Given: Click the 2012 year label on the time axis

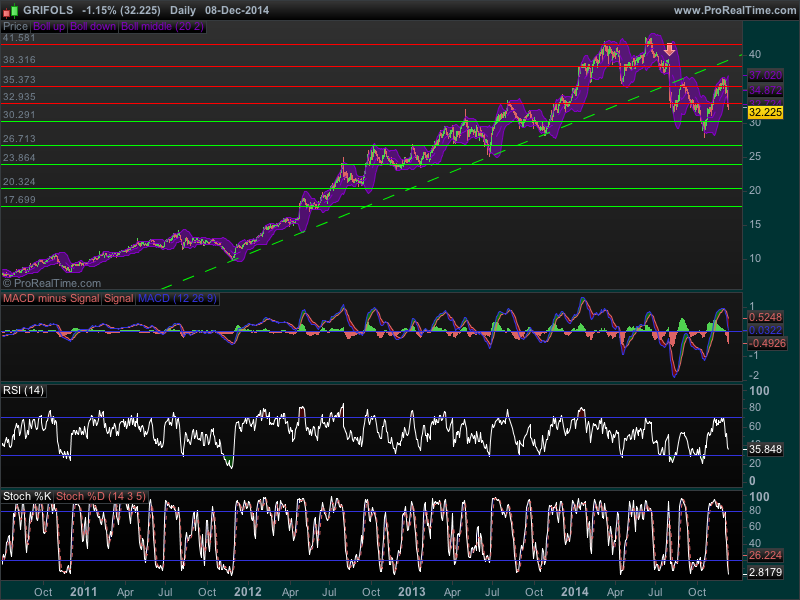Looking at the screenshot, I should (x=247, y=592).
